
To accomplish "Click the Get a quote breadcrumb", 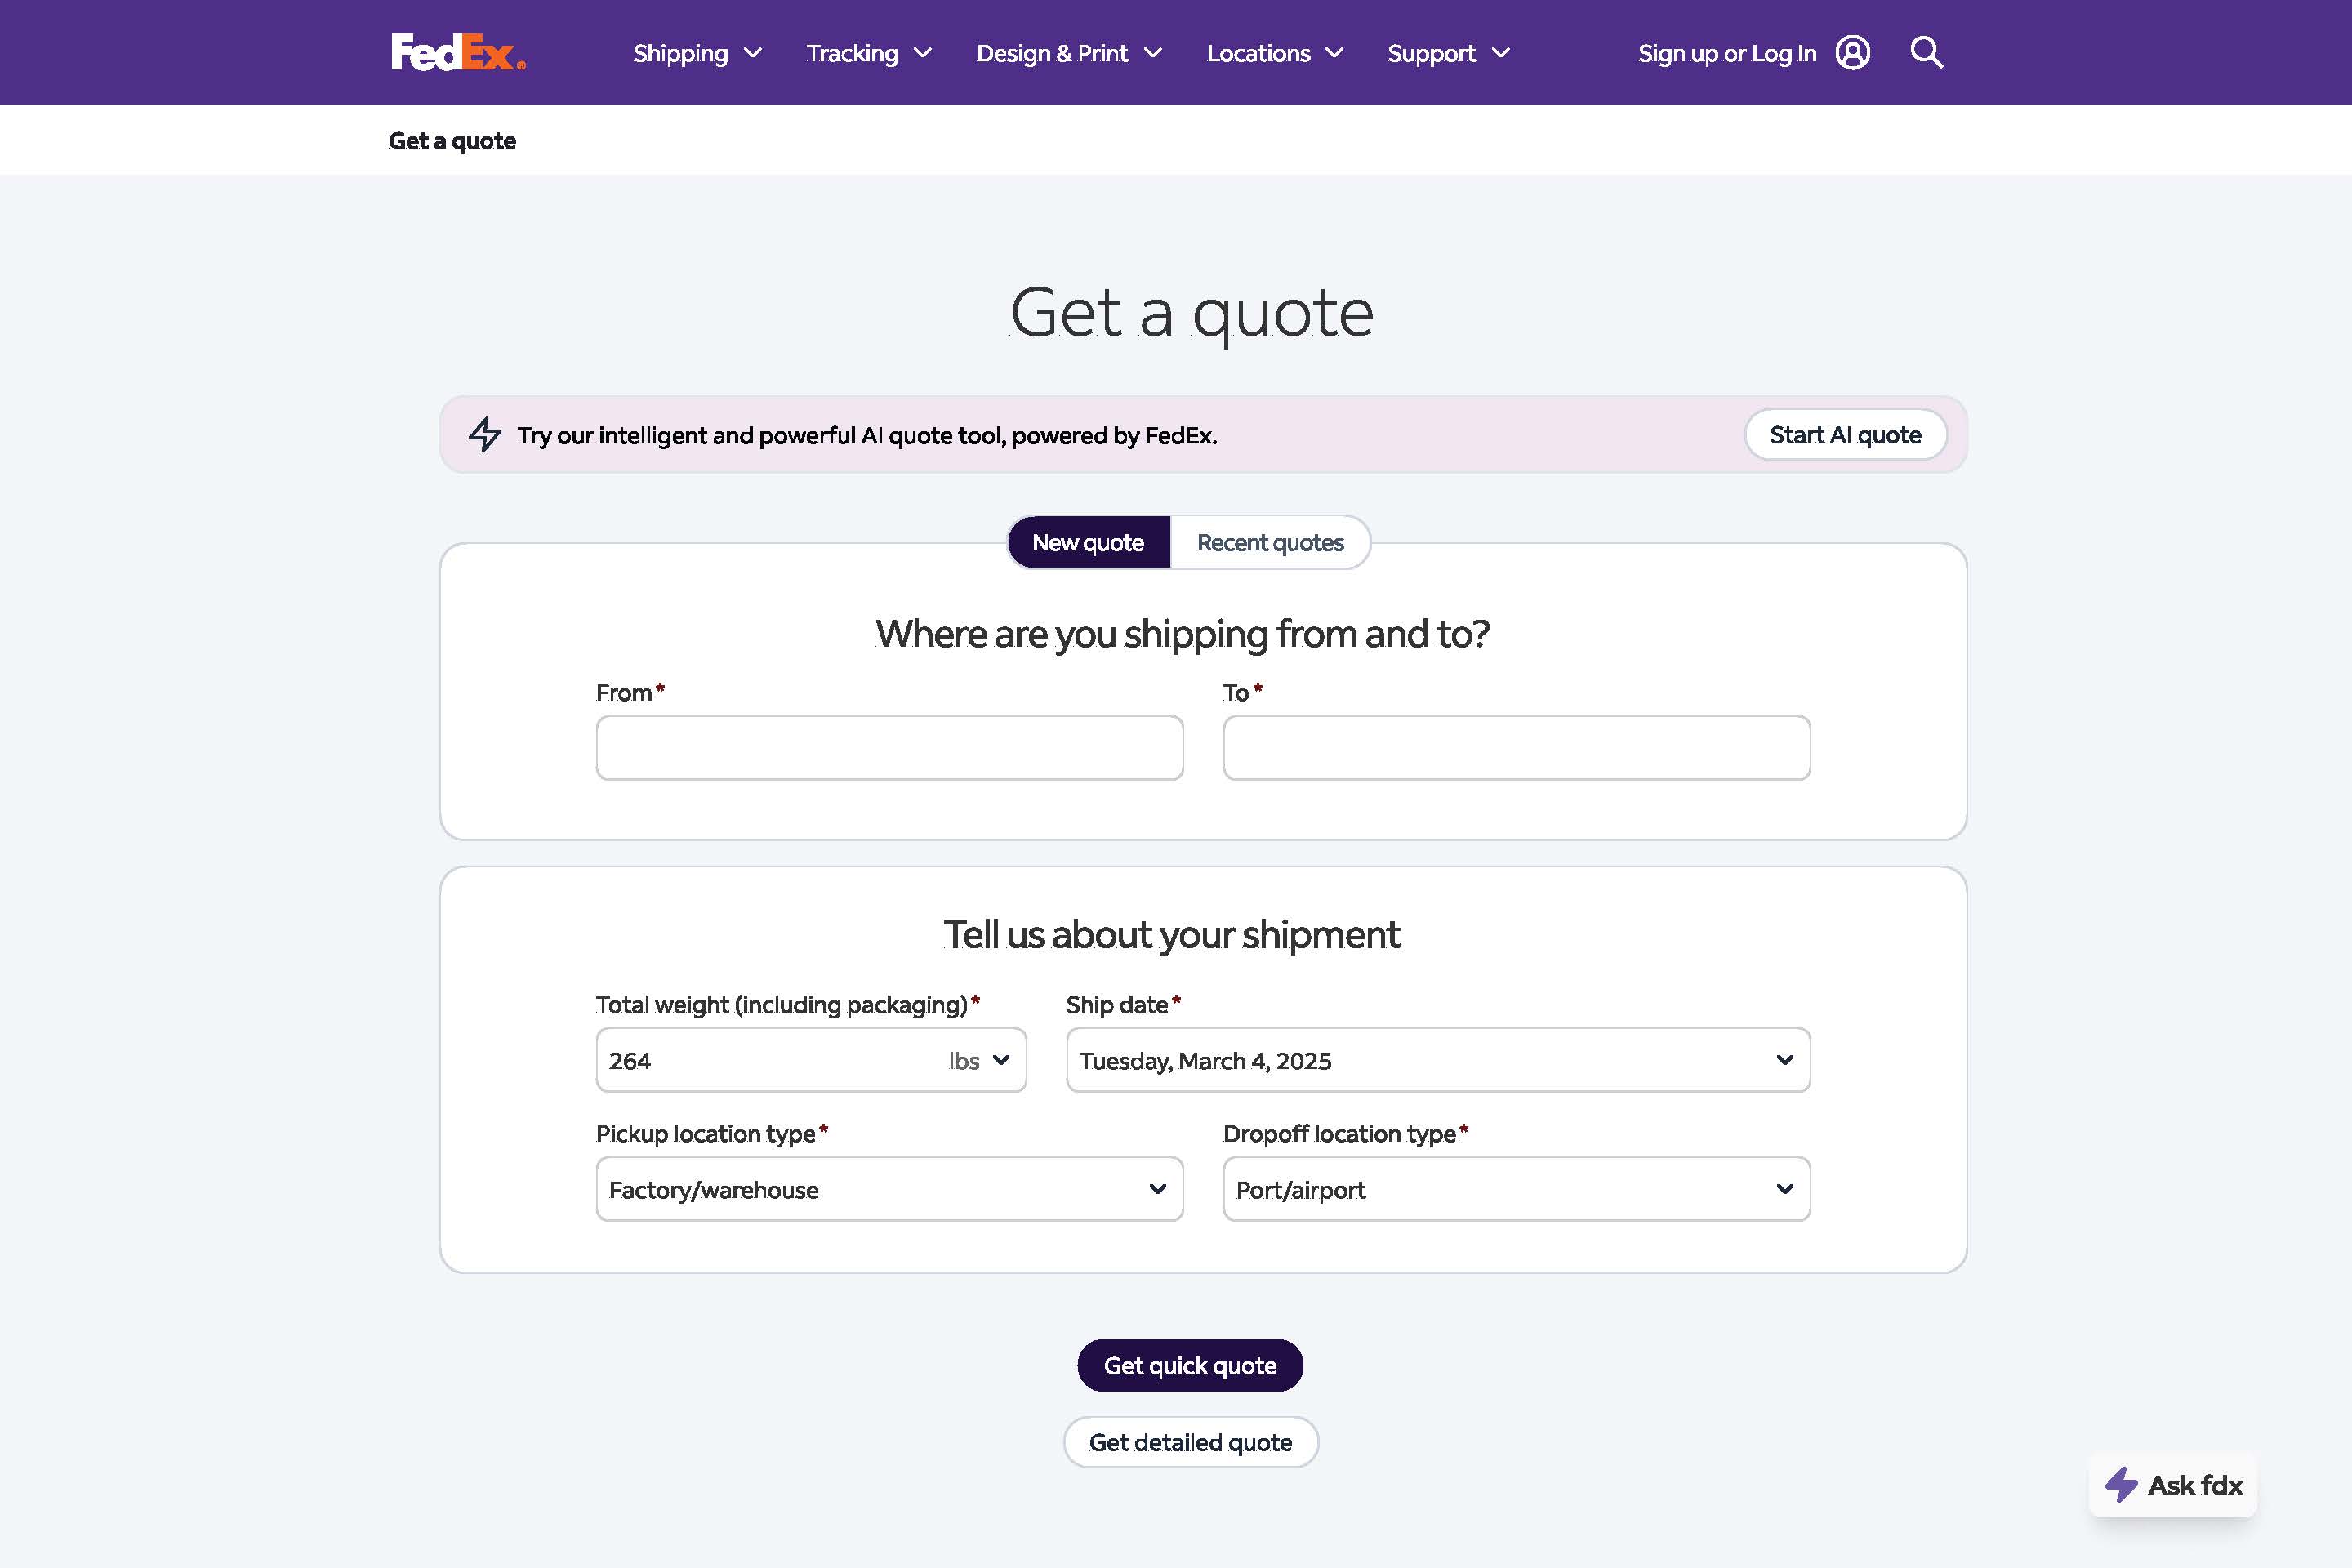I will click(x=452, y=141).
